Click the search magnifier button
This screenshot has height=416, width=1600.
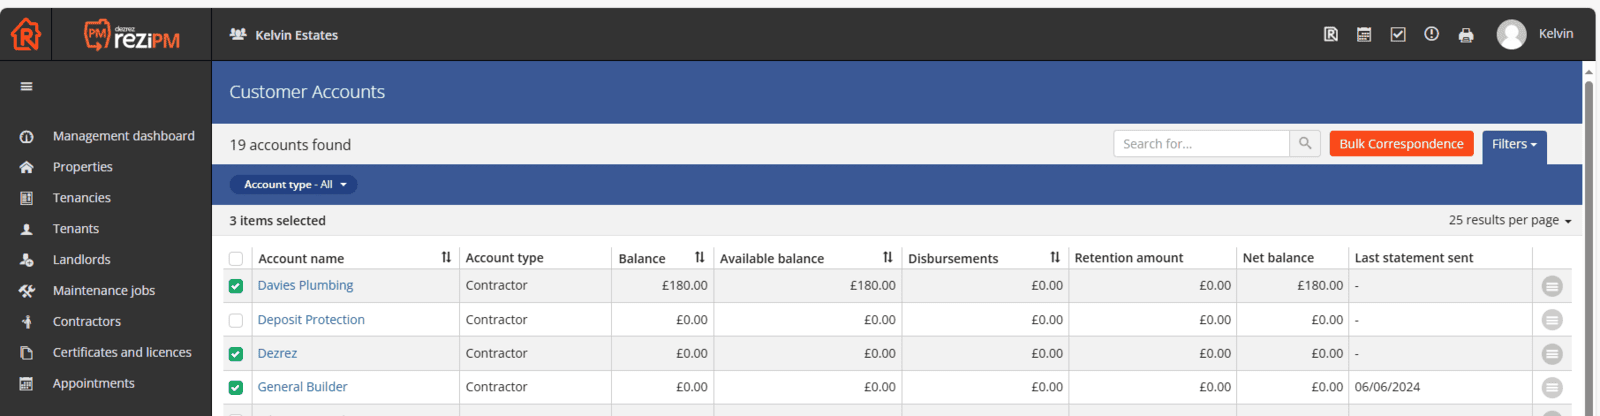[x=1305, y=144]
